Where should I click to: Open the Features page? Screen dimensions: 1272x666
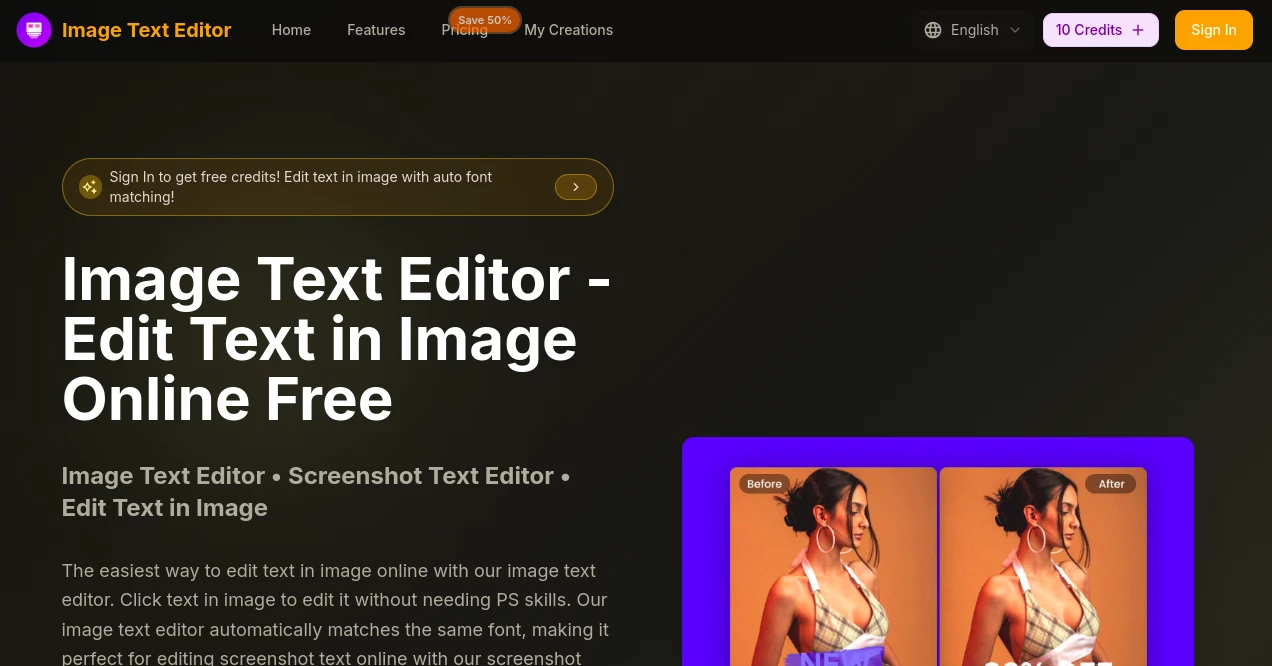(x=376, y=30)
